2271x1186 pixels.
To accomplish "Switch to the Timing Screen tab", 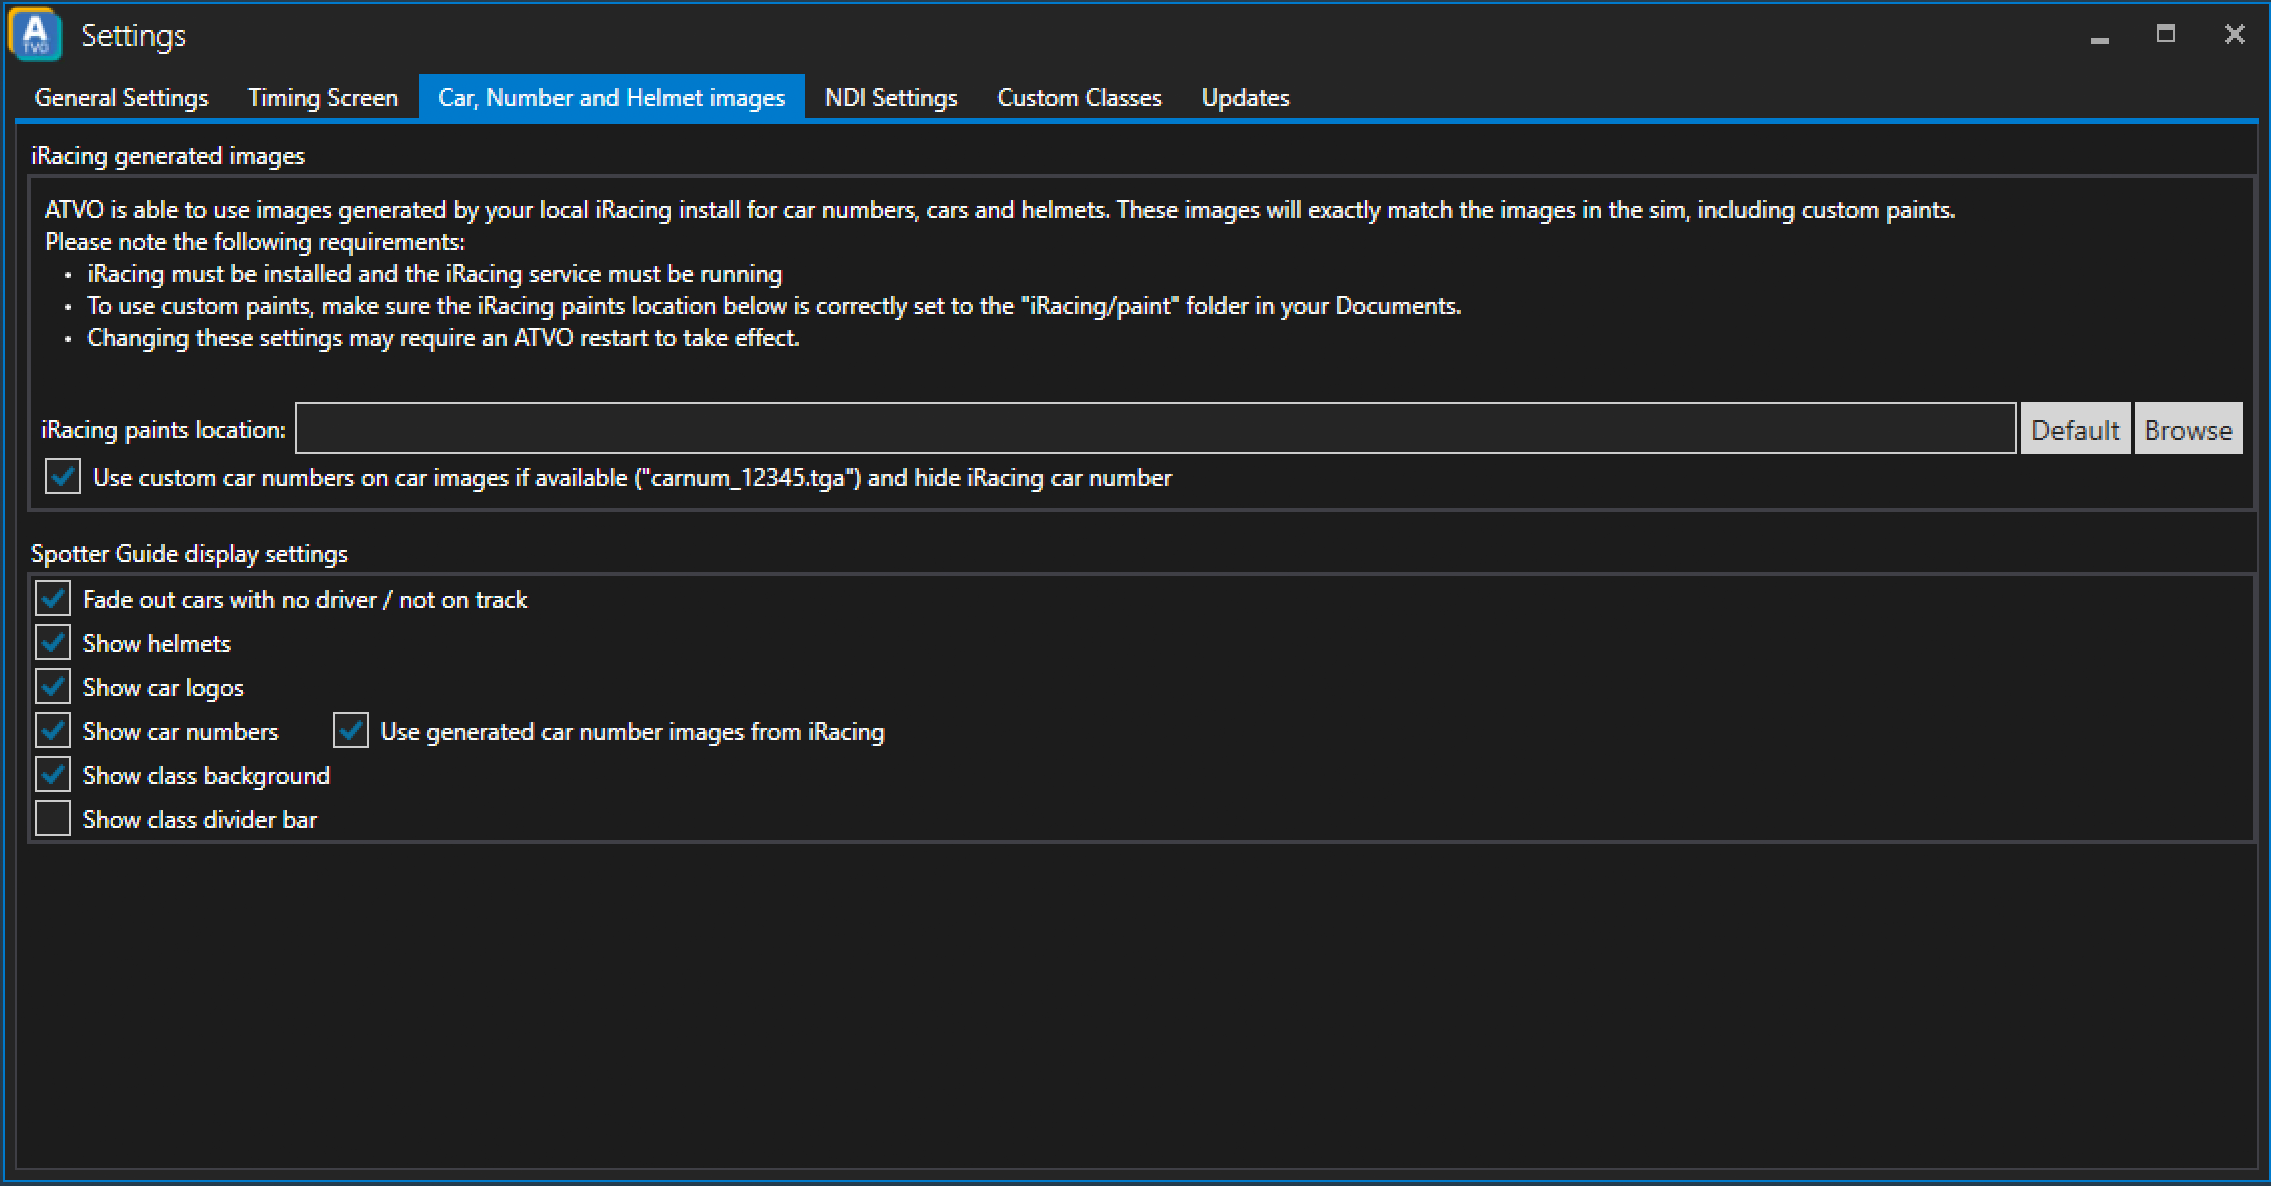I will [323, 98].
